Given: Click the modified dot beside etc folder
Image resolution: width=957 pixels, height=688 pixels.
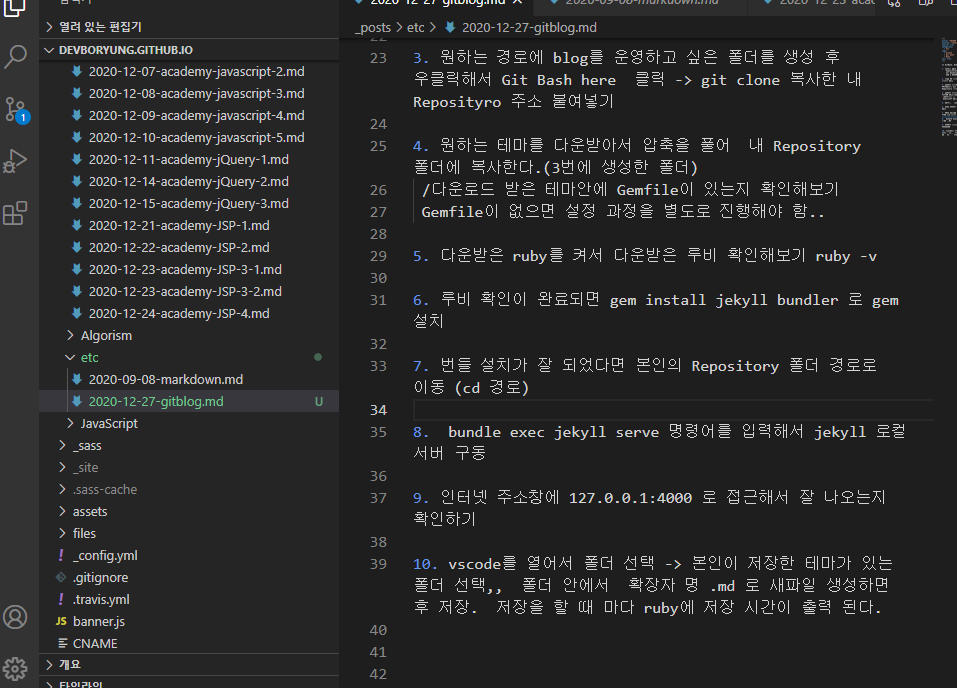Looking at the screenshot, I should coord(318,357).
